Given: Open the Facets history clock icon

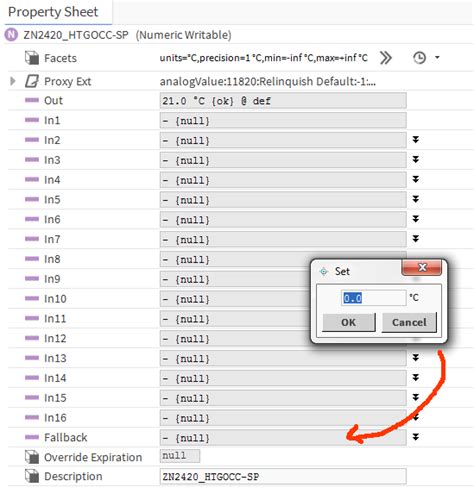Looking at the screenshot, I should [x=419, y=58].
